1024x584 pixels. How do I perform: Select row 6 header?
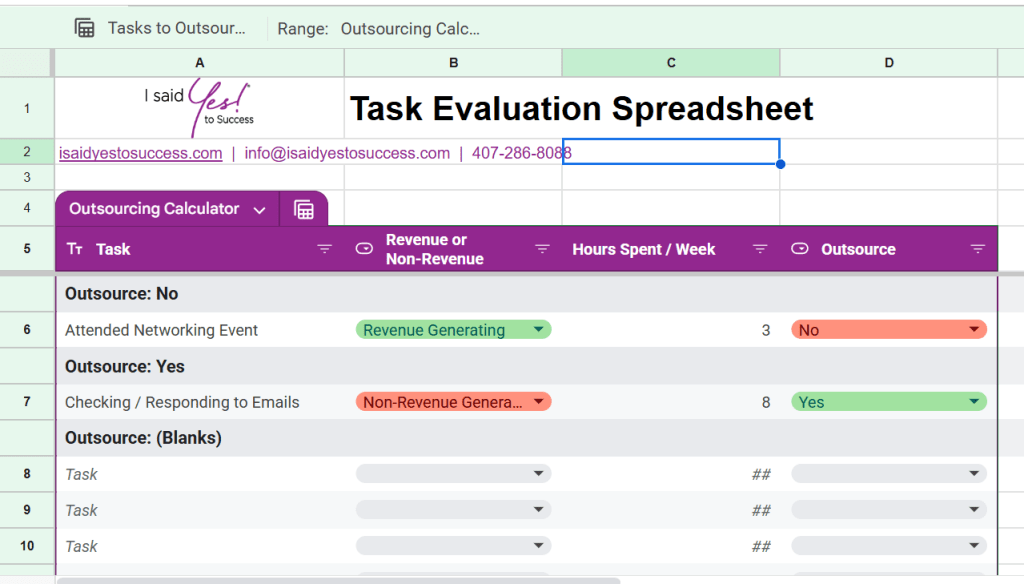point(27,330)
